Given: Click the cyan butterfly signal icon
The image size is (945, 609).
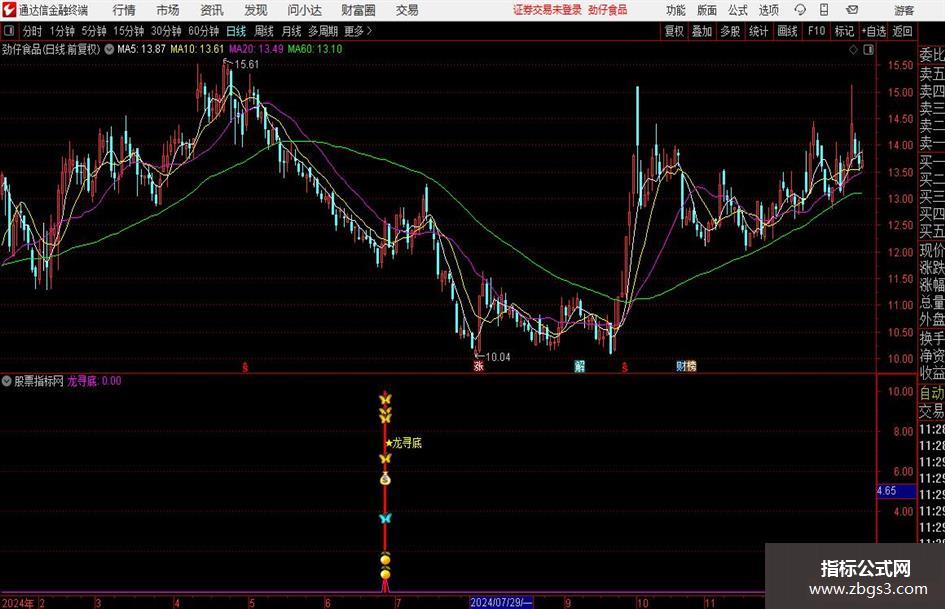Looking at the screenshot, I should pyautogui.click(x=385, y=518).
